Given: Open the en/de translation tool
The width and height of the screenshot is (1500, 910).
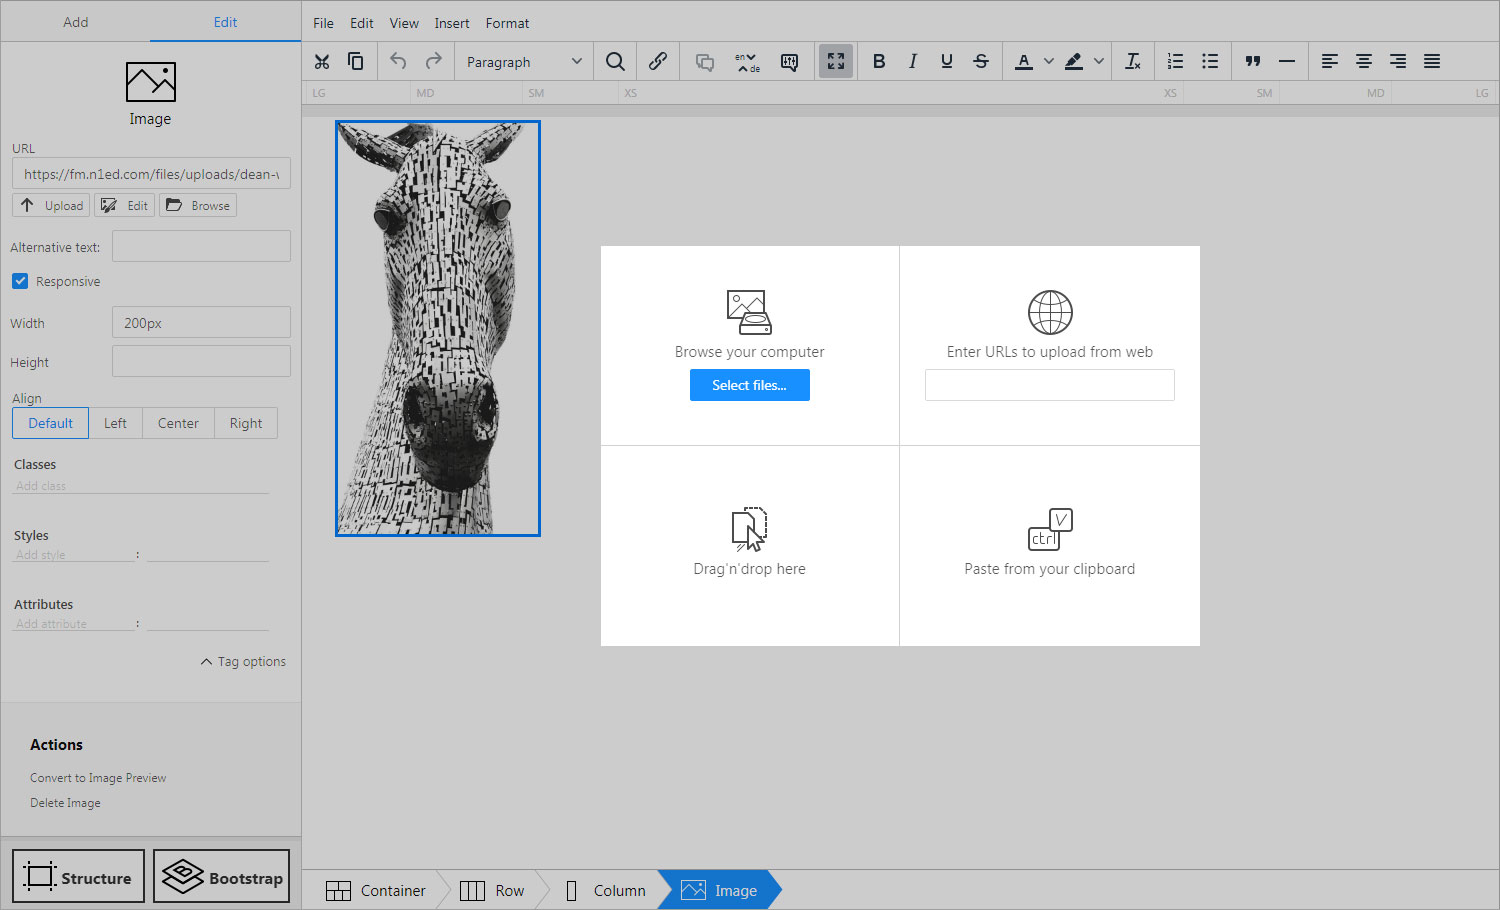Looking at the screenshot, I should point(747,62).
